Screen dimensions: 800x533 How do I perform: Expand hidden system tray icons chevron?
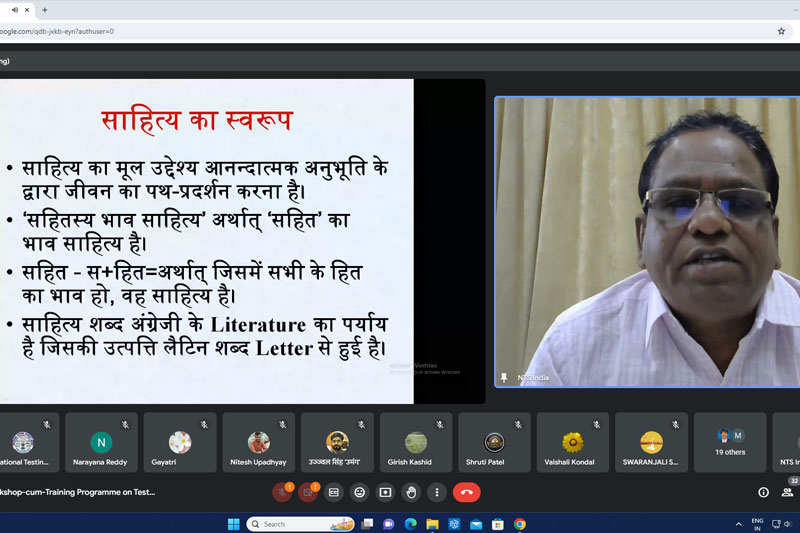coord(738,524)
